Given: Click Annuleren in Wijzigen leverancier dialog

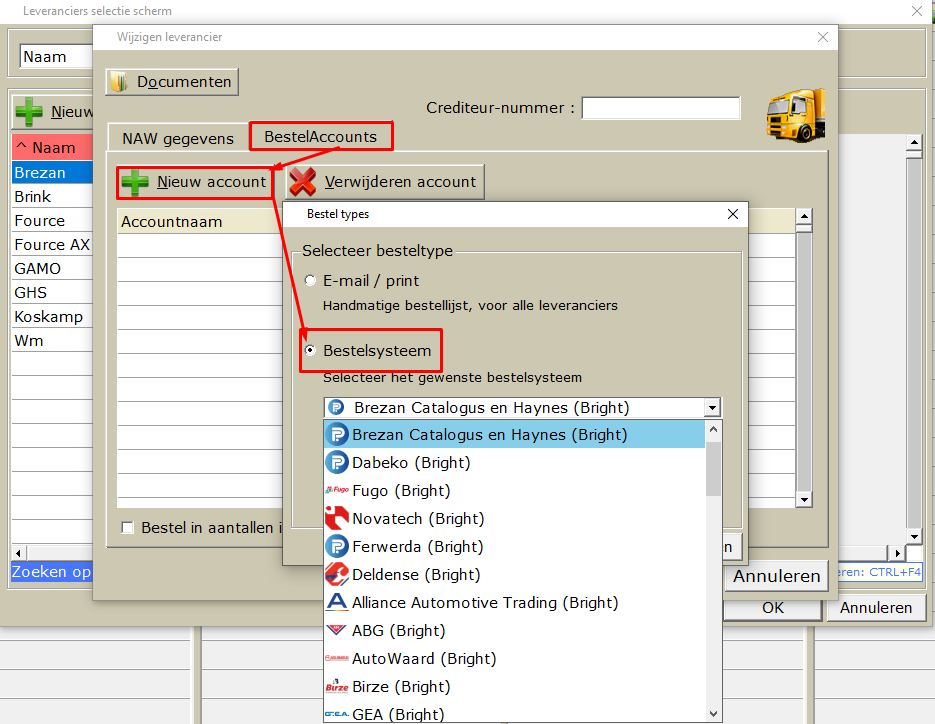Looking at the screenshot, I should click(776, 576).
